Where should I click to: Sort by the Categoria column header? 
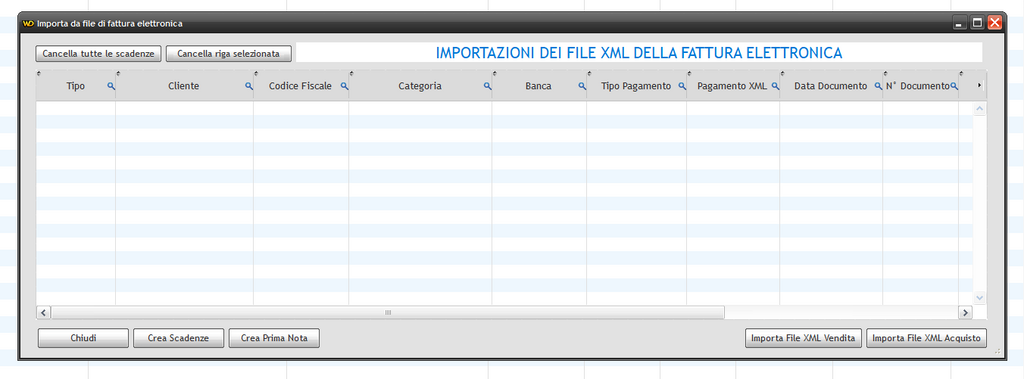(420, 86)
